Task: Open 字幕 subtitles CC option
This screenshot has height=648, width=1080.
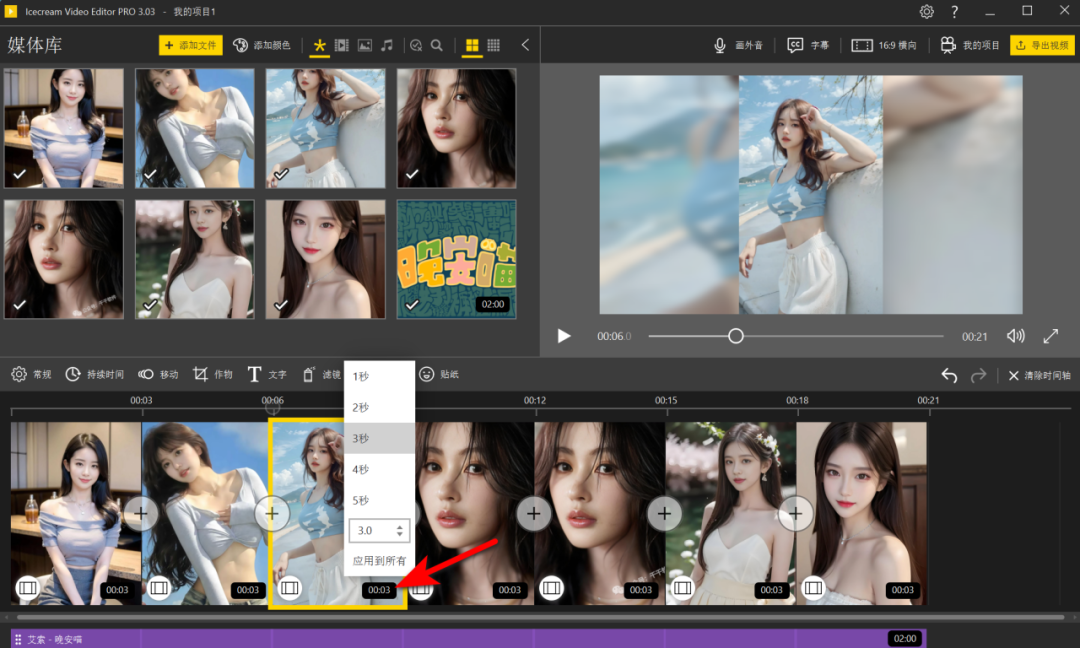Action: pyautogui.click(x=808, y=45)
